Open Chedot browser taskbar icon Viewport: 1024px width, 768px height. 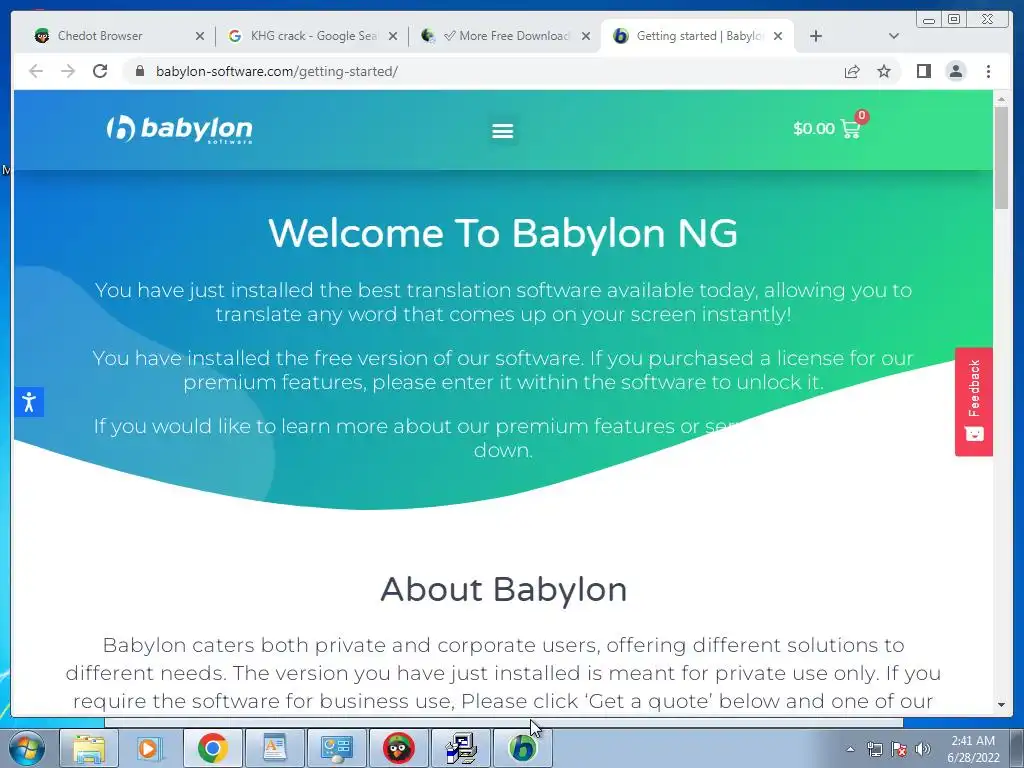398,748
